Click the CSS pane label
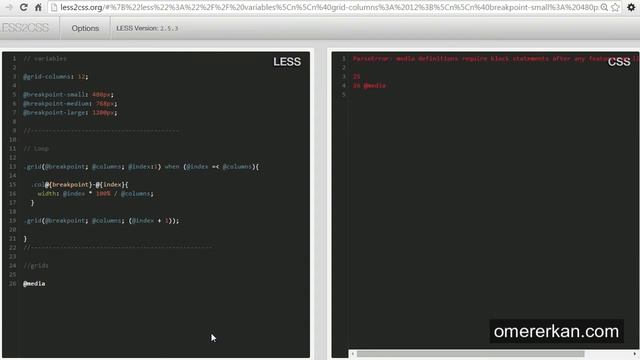The height and width of the screenshot is (360, 640). click(x=619, y=62)
